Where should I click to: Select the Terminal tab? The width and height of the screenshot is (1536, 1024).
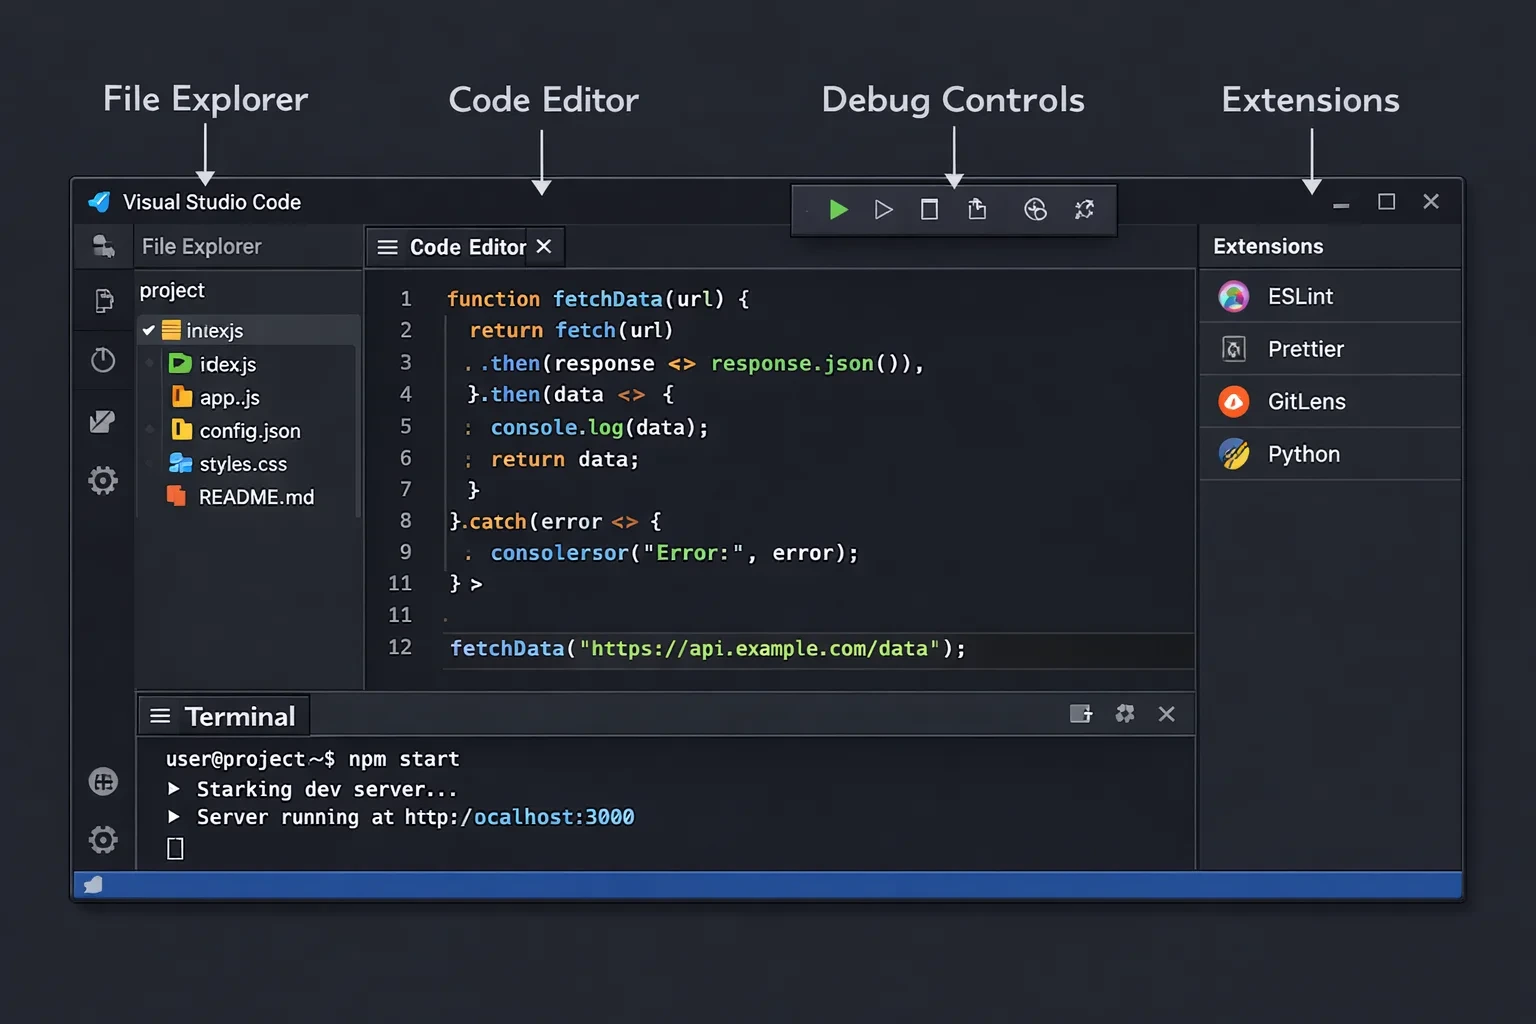(x=224, y=716)
